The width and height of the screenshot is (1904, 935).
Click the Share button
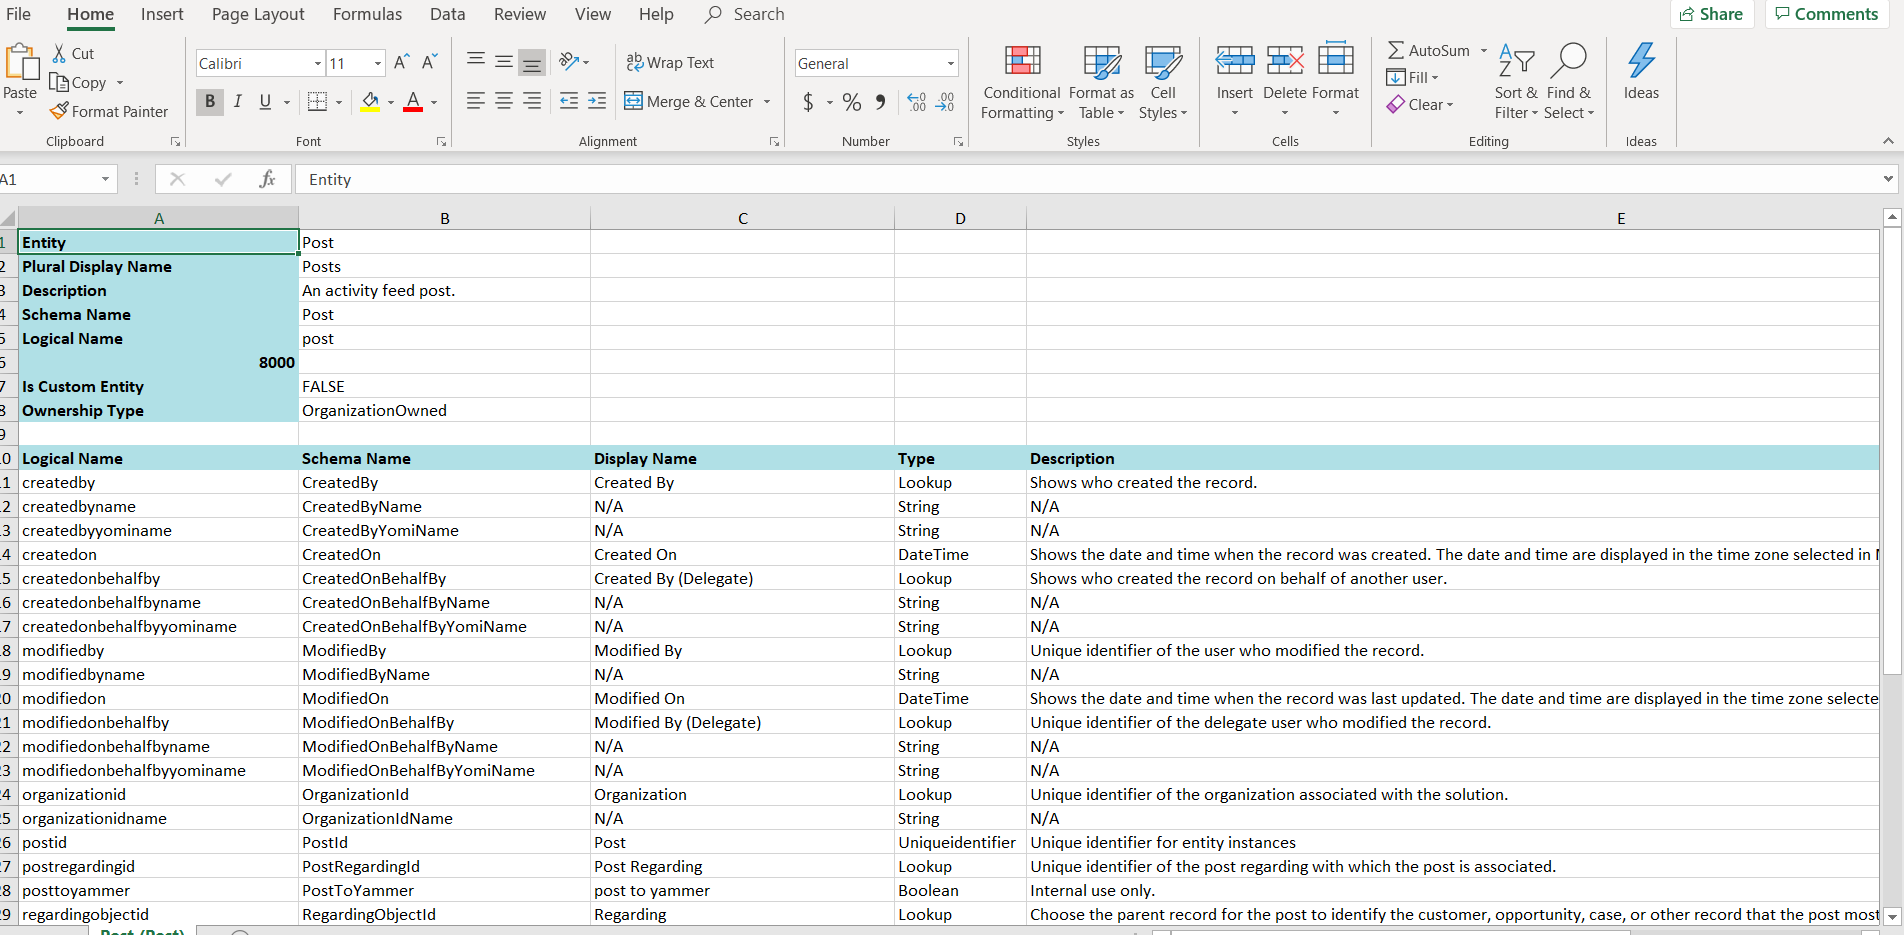[x=1711, y=14]
